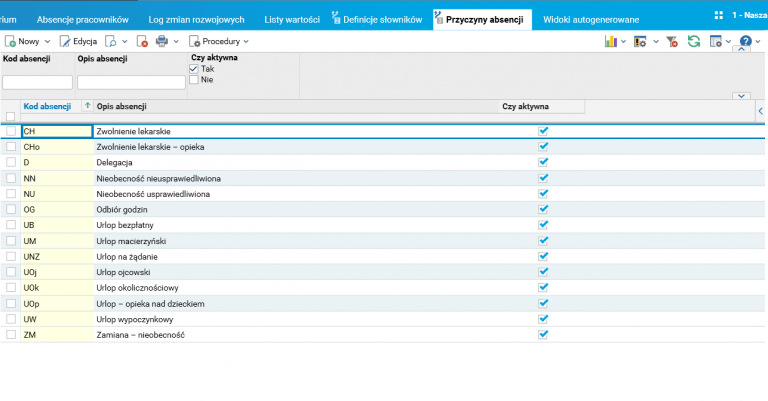Expand filter panel using down chevron

coord(741,96)
